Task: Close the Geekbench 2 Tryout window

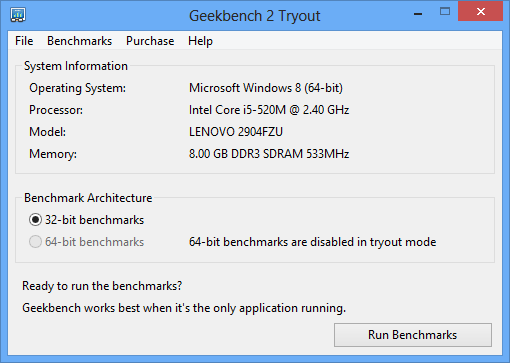Action: pos(480,12)
